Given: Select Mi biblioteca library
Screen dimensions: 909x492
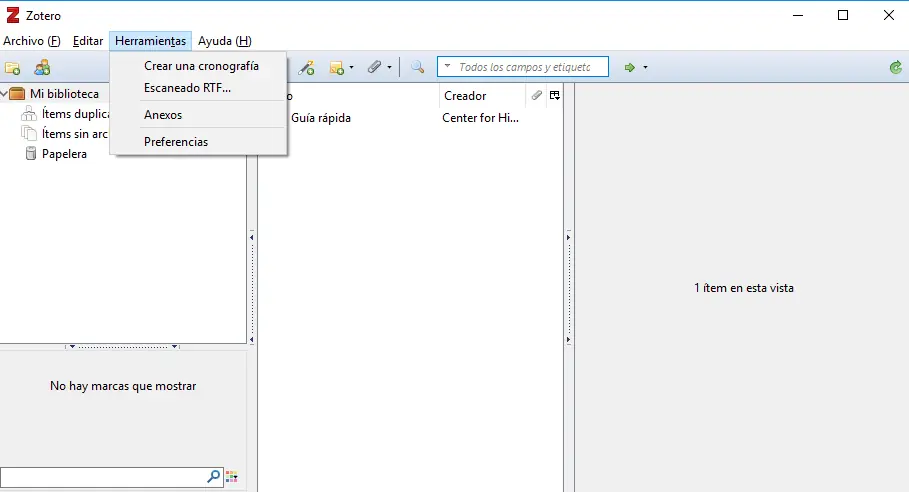Looking at the screenshot, I should pos(64,94).
